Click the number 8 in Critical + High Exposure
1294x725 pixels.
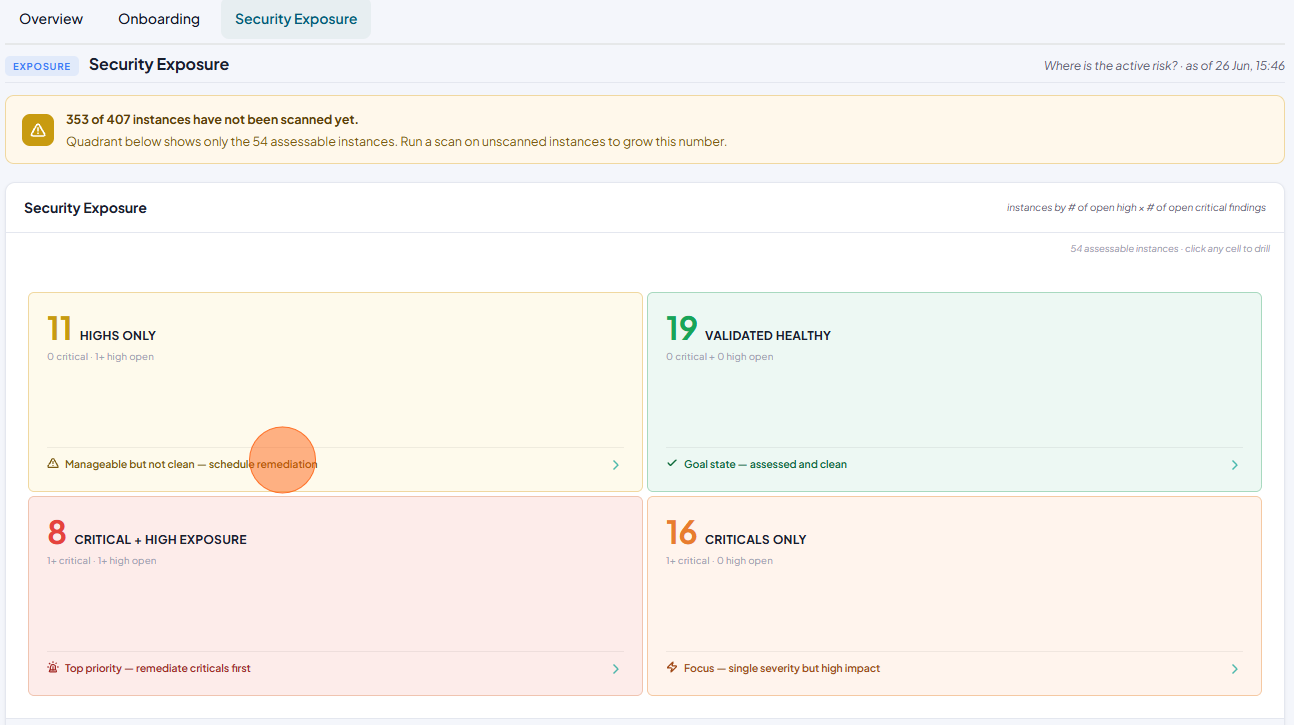click(57, 533)
